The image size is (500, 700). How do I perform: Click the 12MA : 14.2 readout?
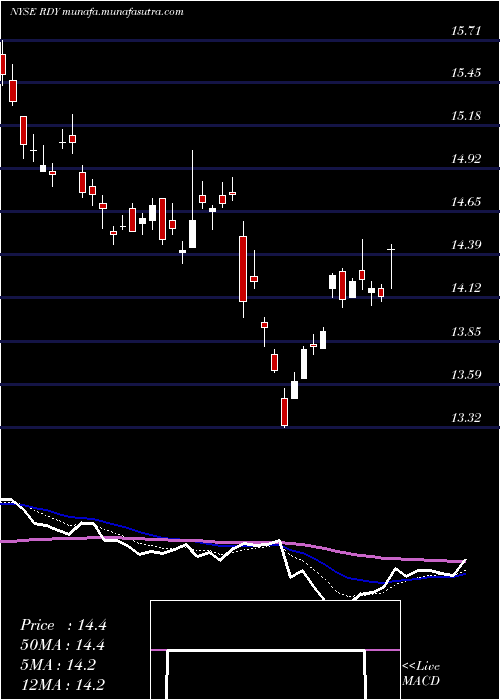63,685
